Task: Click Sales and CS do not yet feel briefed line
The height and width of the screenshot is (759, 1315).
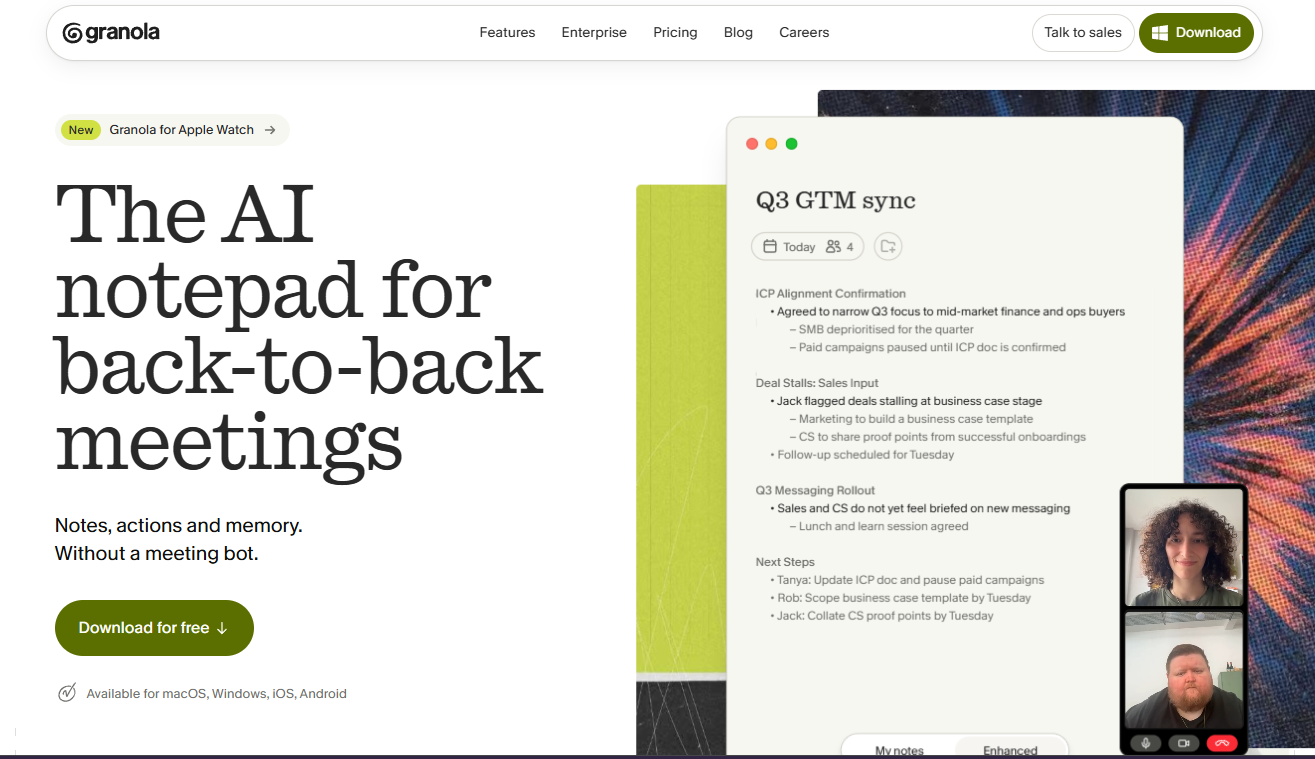Action: click(x=920, y=509)
